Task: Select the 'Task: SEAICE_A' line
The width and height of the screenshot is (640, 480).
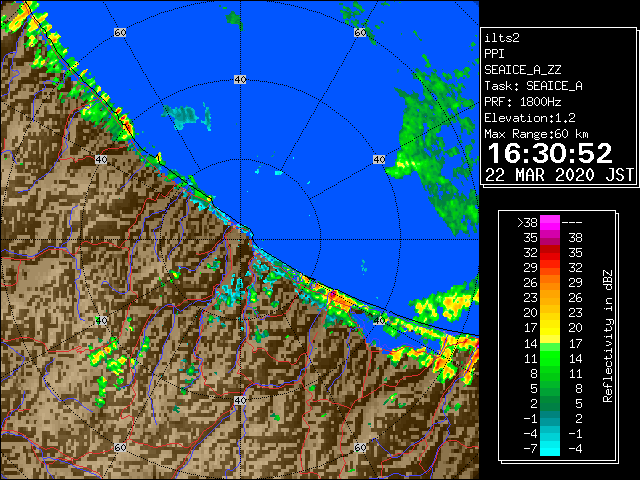Action: point(533,86)
